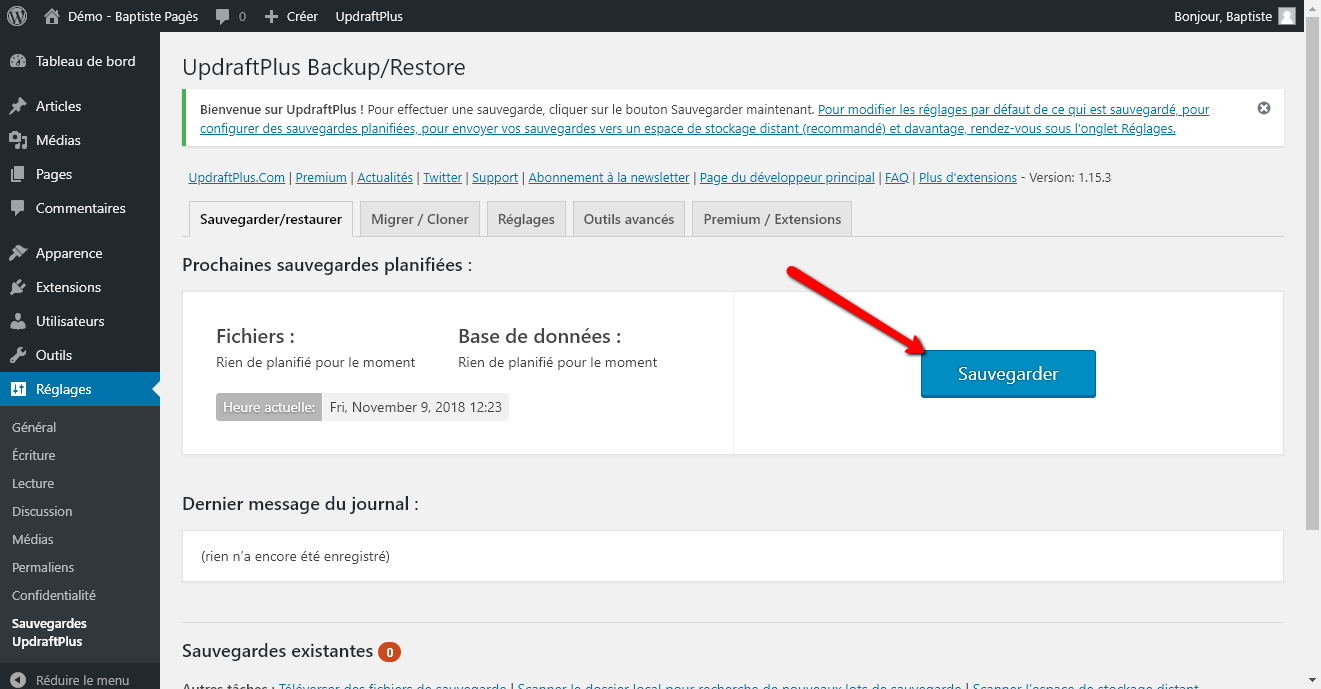Select Permaliens settings submenu
Screen dimensions: 1321x689
[43, 567]
